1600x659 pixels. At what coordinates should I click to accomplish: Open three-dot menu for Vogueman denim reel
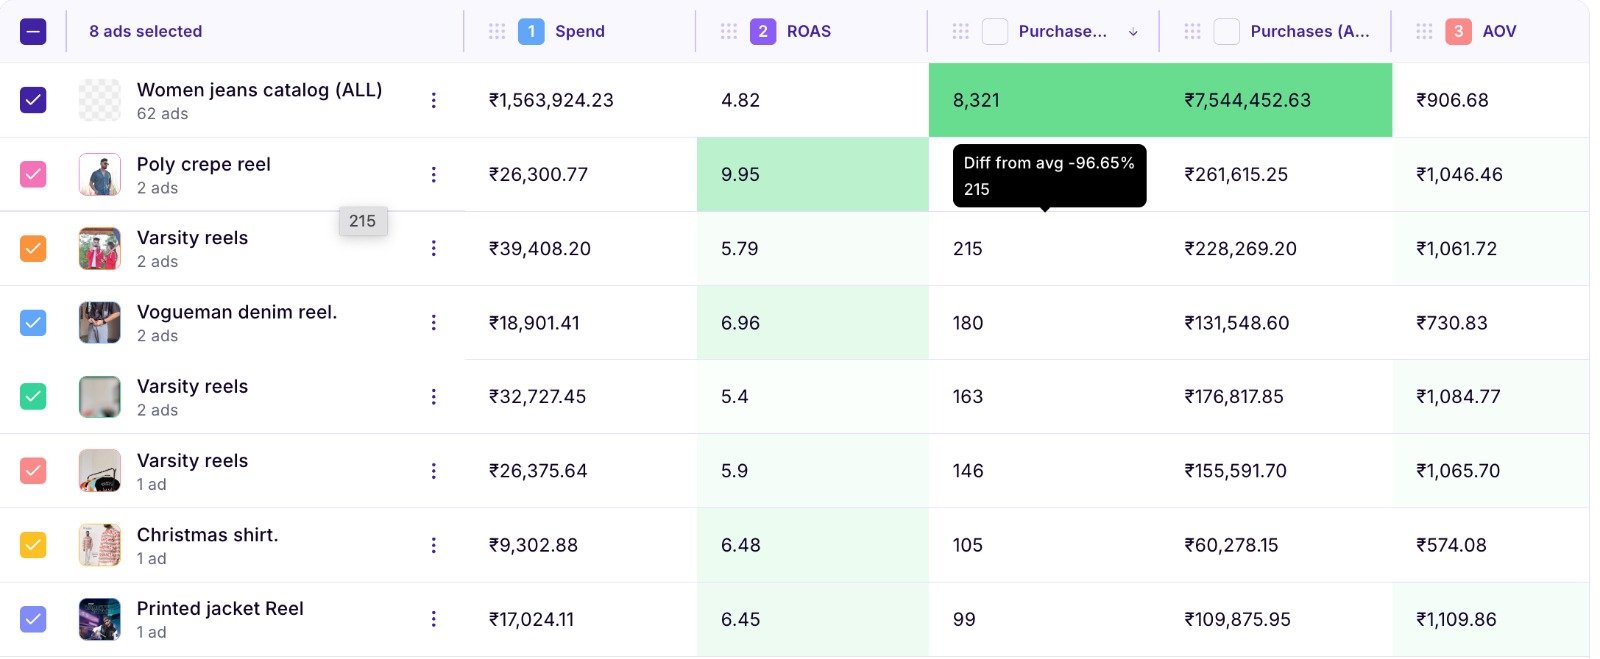(433, 323)
